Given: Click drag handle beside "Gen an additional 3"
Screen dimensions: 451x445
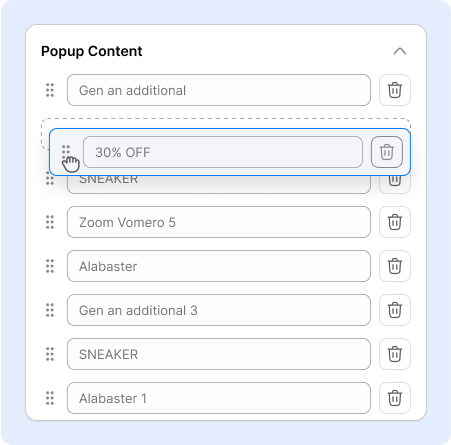Looking at the screenshot, I should pyautogui.click(x=50, y=310).
